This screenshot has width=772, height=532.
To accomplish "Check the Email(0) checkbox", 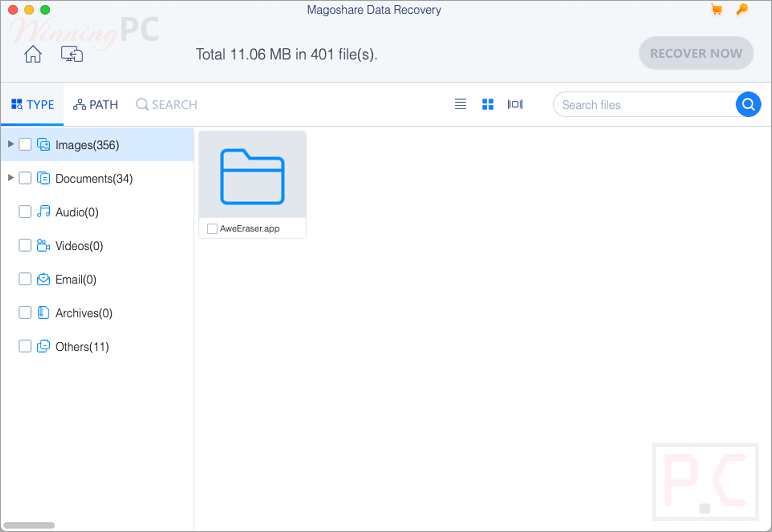I will [x=25, y=279].
